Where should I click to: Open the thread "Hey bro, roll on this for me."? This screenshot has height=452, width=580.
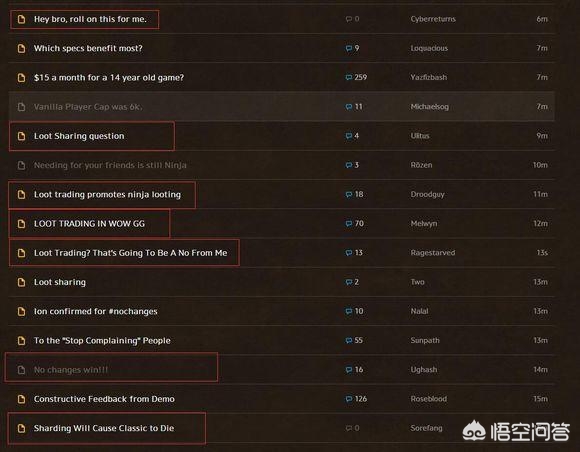[90, 19]
